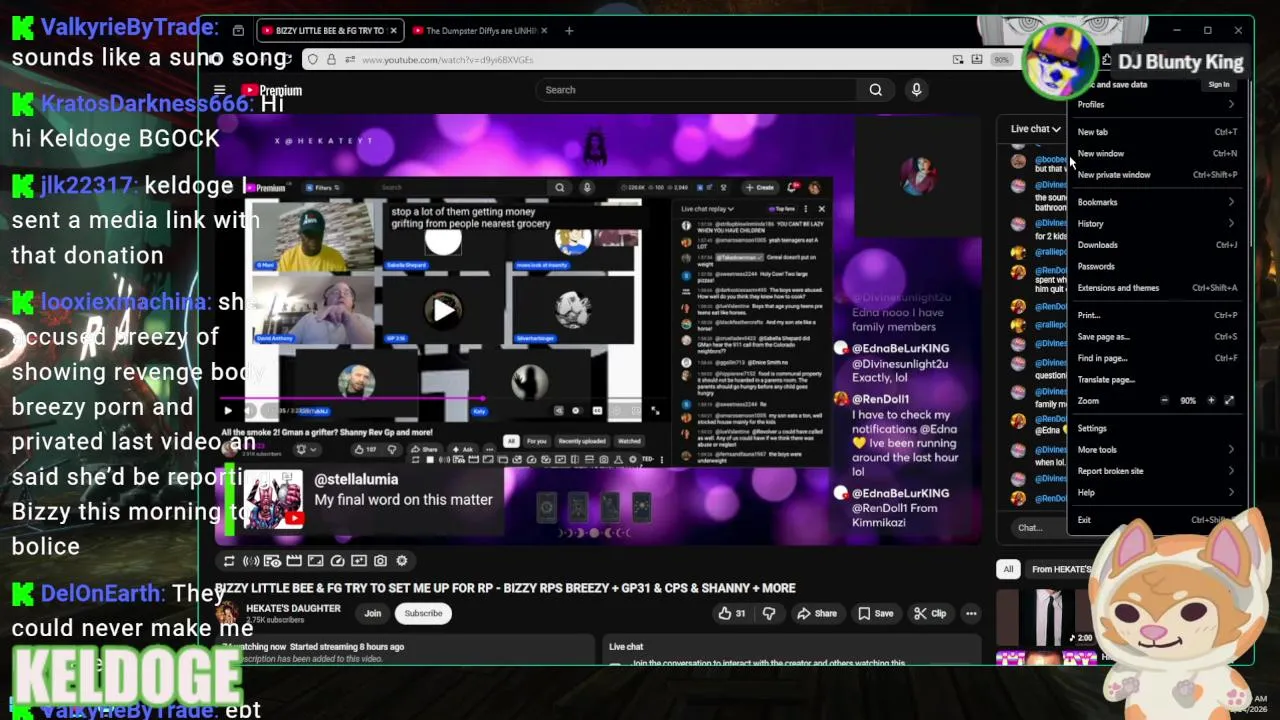
Task: Click the youtube.com address bar URL
Action: (x=447, y=60)
